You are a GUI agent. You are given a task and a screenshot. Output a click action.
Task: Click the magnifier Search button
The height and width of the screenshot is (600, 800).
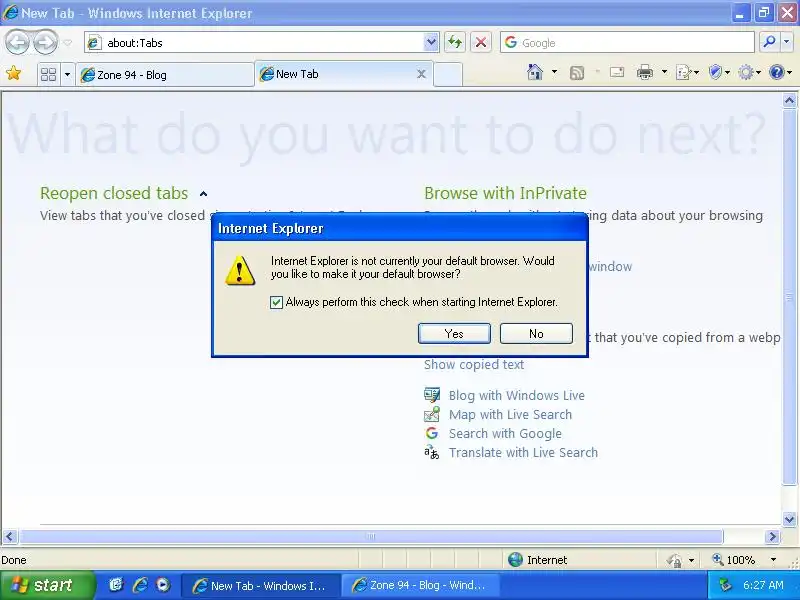(769, 43)
